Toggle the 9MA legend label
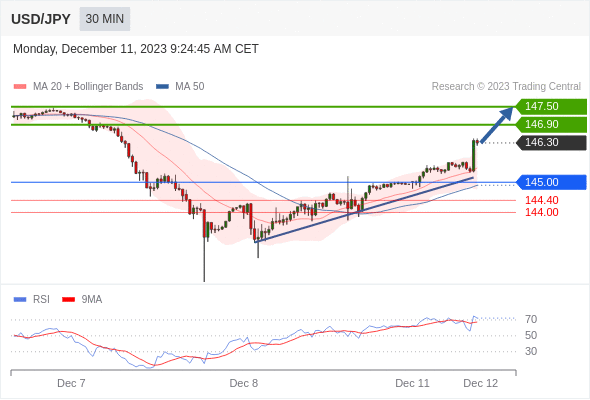590x400 pixels. [x=92, y=300]
